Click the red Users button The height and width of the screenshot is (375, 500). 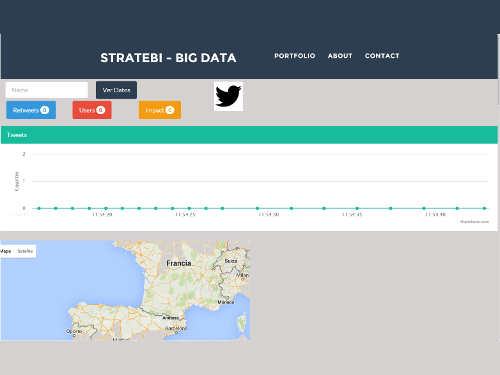pos(92,110)
